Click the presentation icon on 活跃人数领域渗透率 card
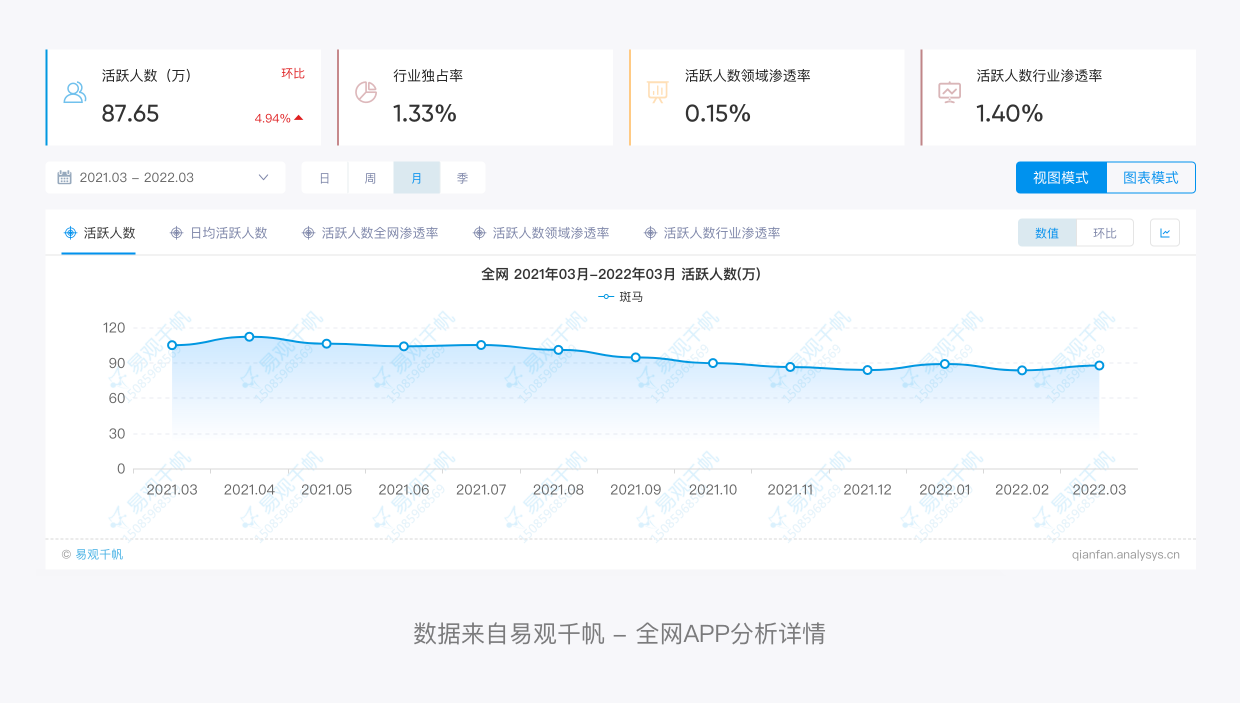 pyautogui.click(x=656, y=92)
